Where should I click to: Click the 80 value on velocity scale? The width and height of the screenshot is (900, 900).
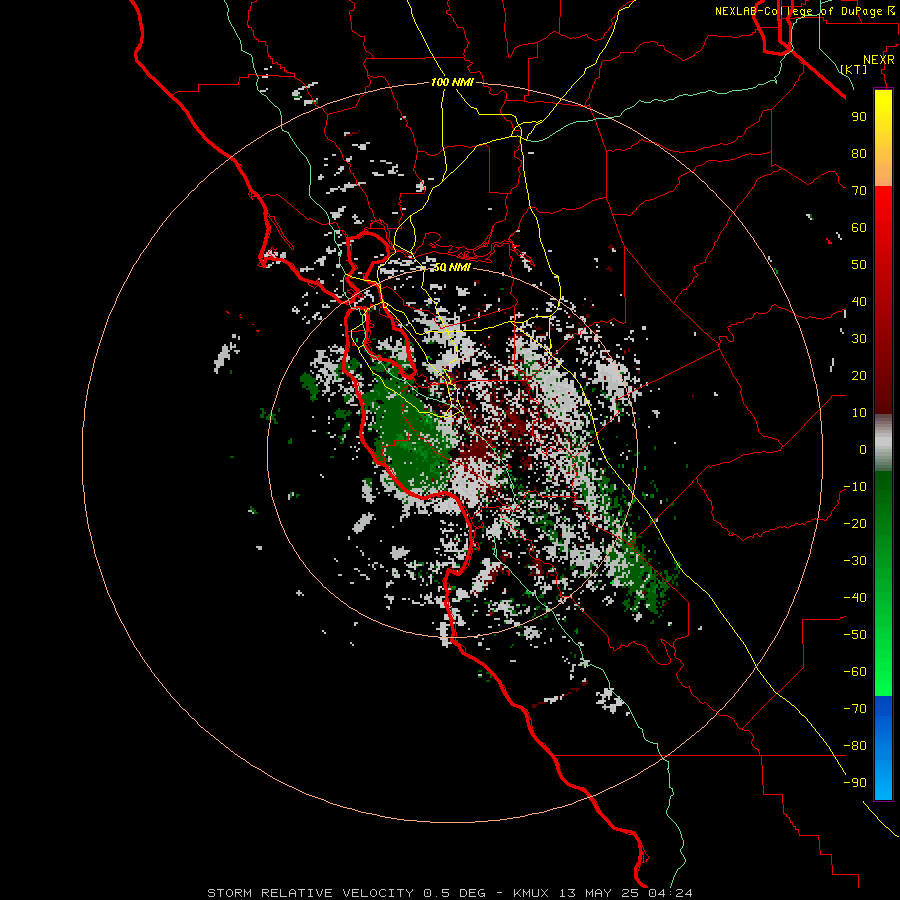tap(859, 153)
